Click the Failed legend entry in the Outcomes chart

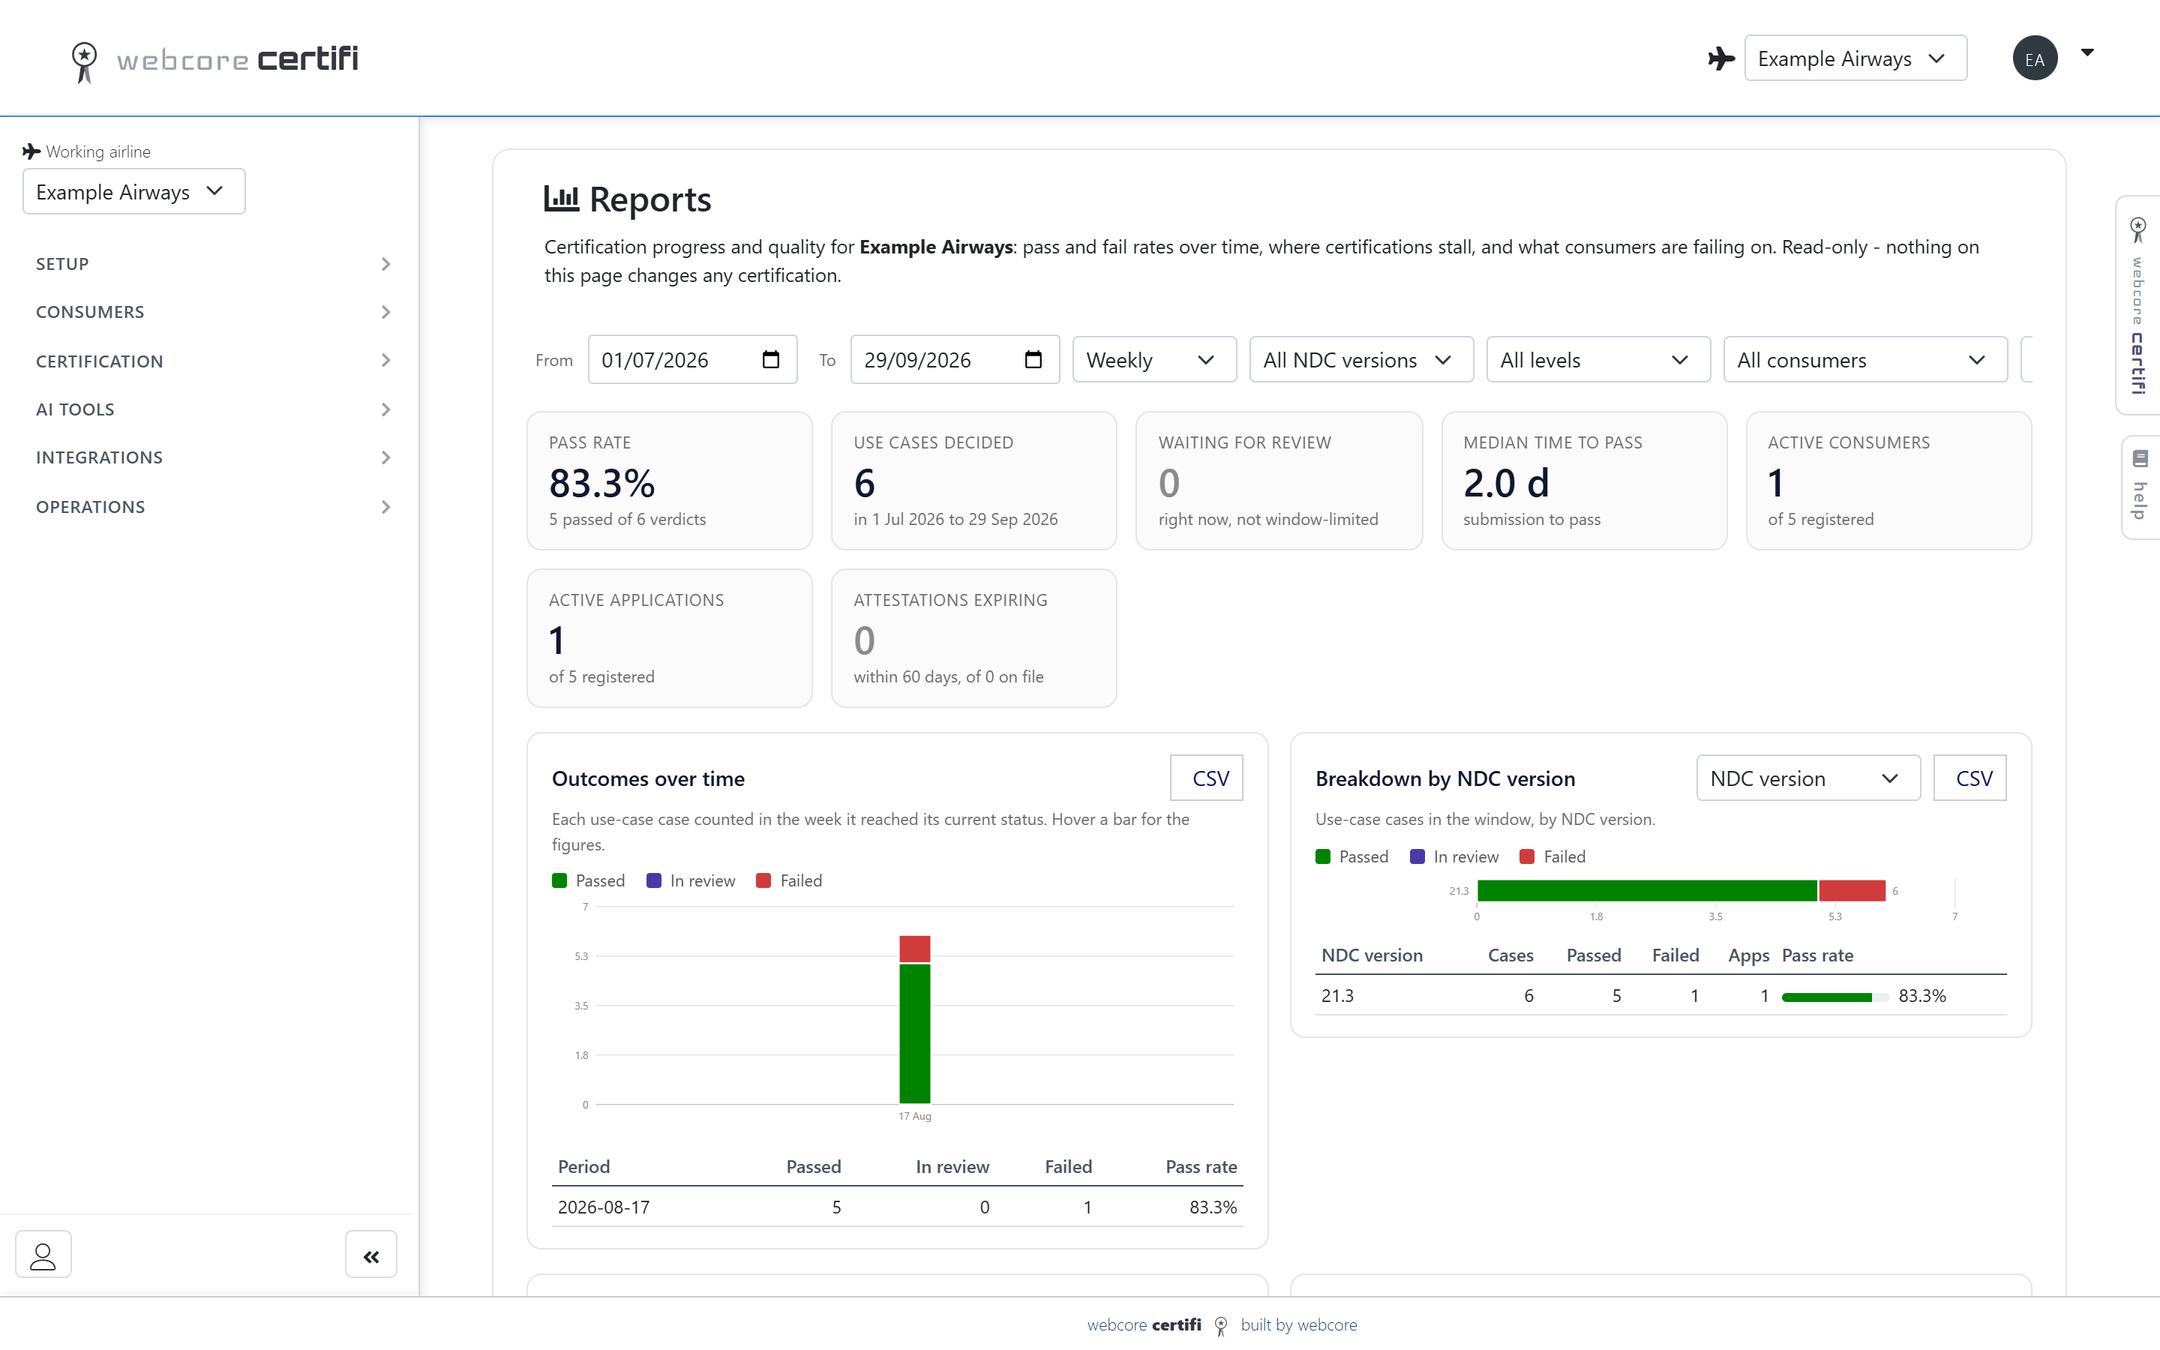[x=789, y=881]
